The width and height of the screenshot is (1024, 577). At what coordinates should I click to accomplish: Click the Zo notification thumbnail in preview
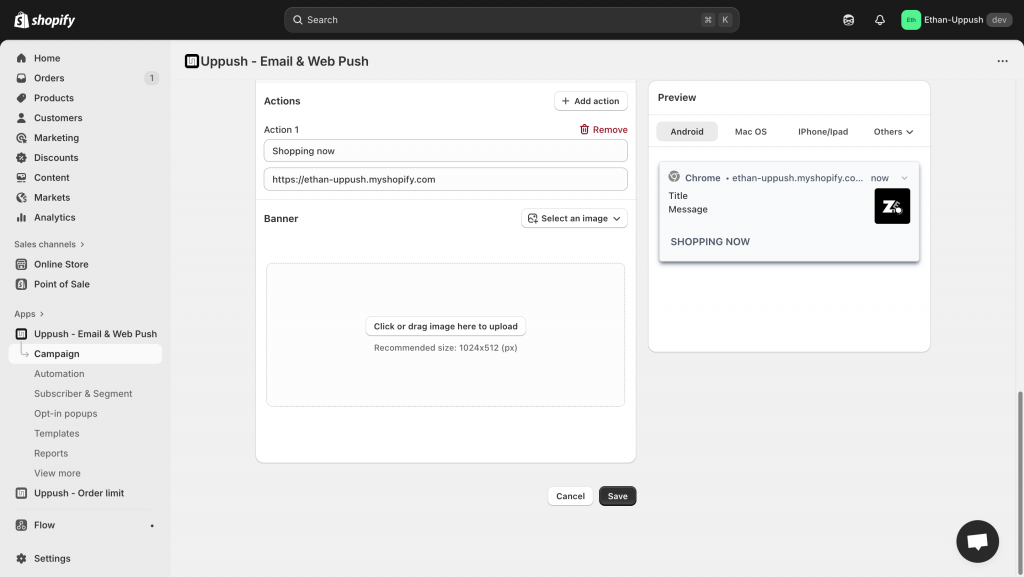tap(892, 206)
